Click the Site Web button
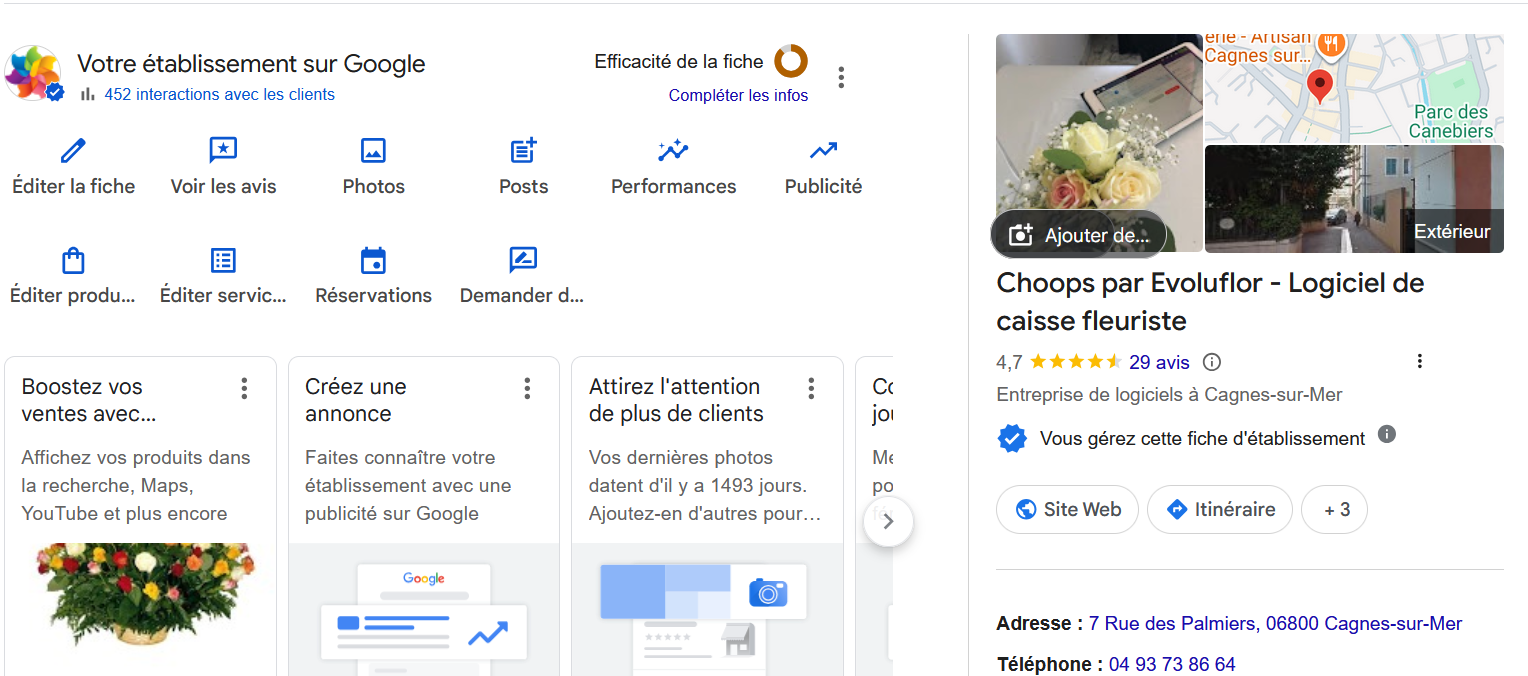Screen dimensions: 1528x676 pos(1067,509)
